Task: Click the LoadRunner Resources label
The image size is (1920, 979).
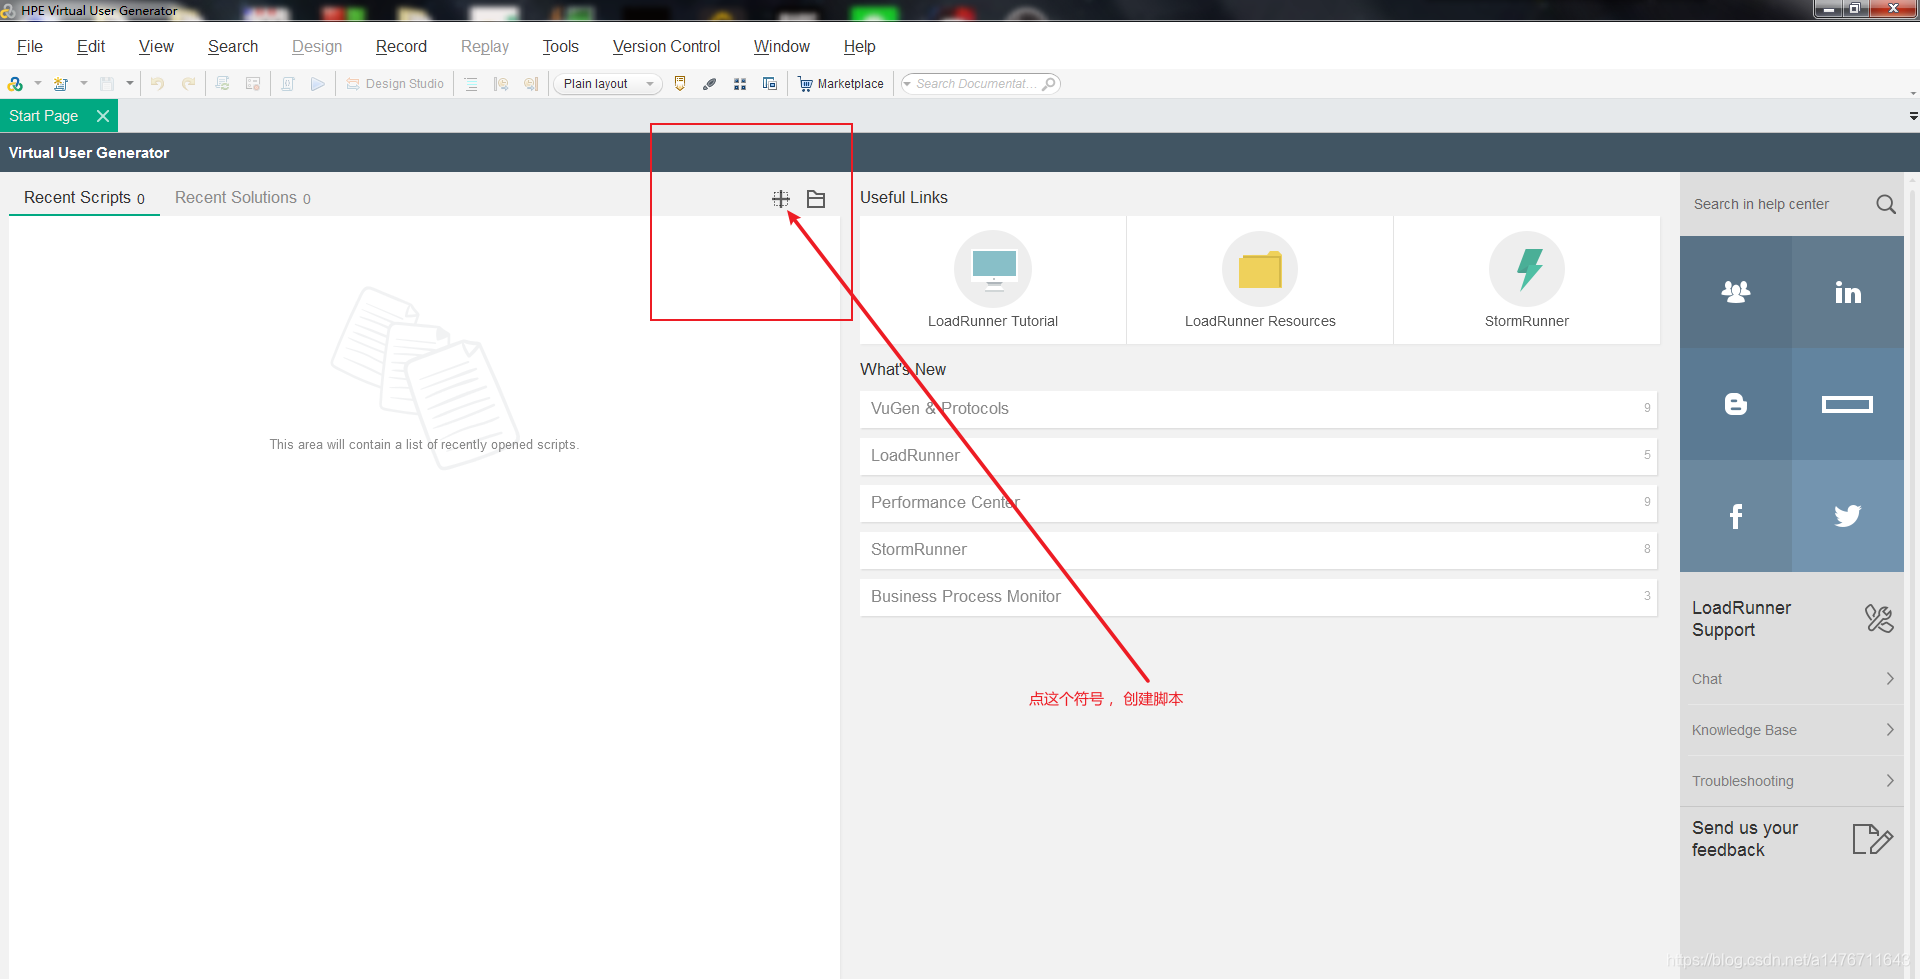Action: [x=1260, y=321]
